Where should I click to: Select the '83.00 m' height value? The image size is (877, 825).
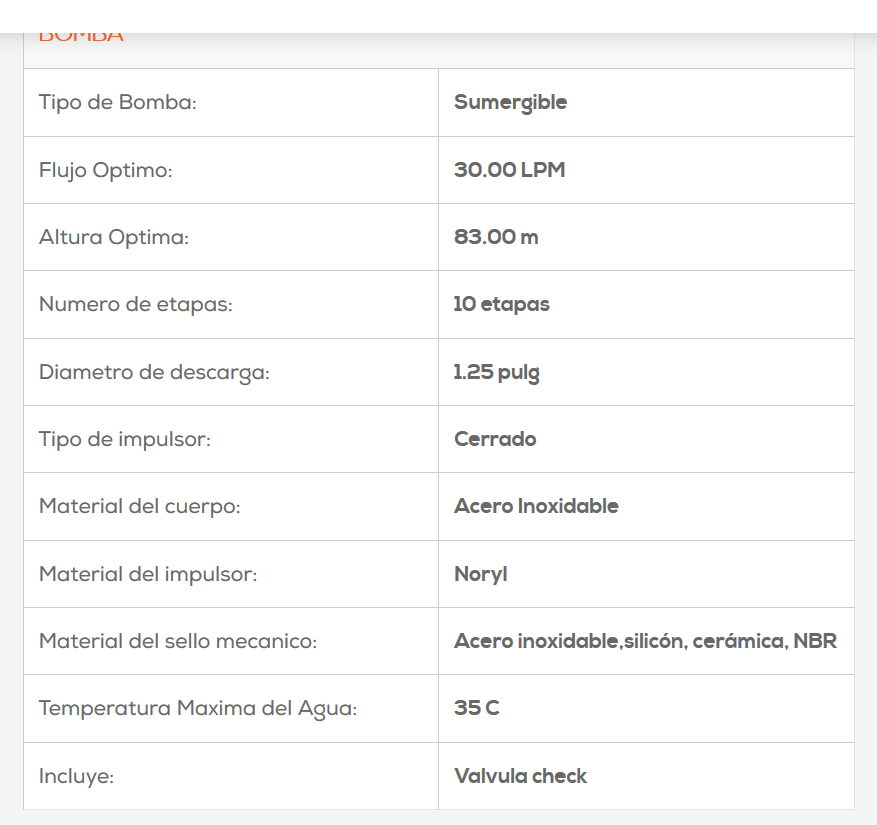point(496,237)
